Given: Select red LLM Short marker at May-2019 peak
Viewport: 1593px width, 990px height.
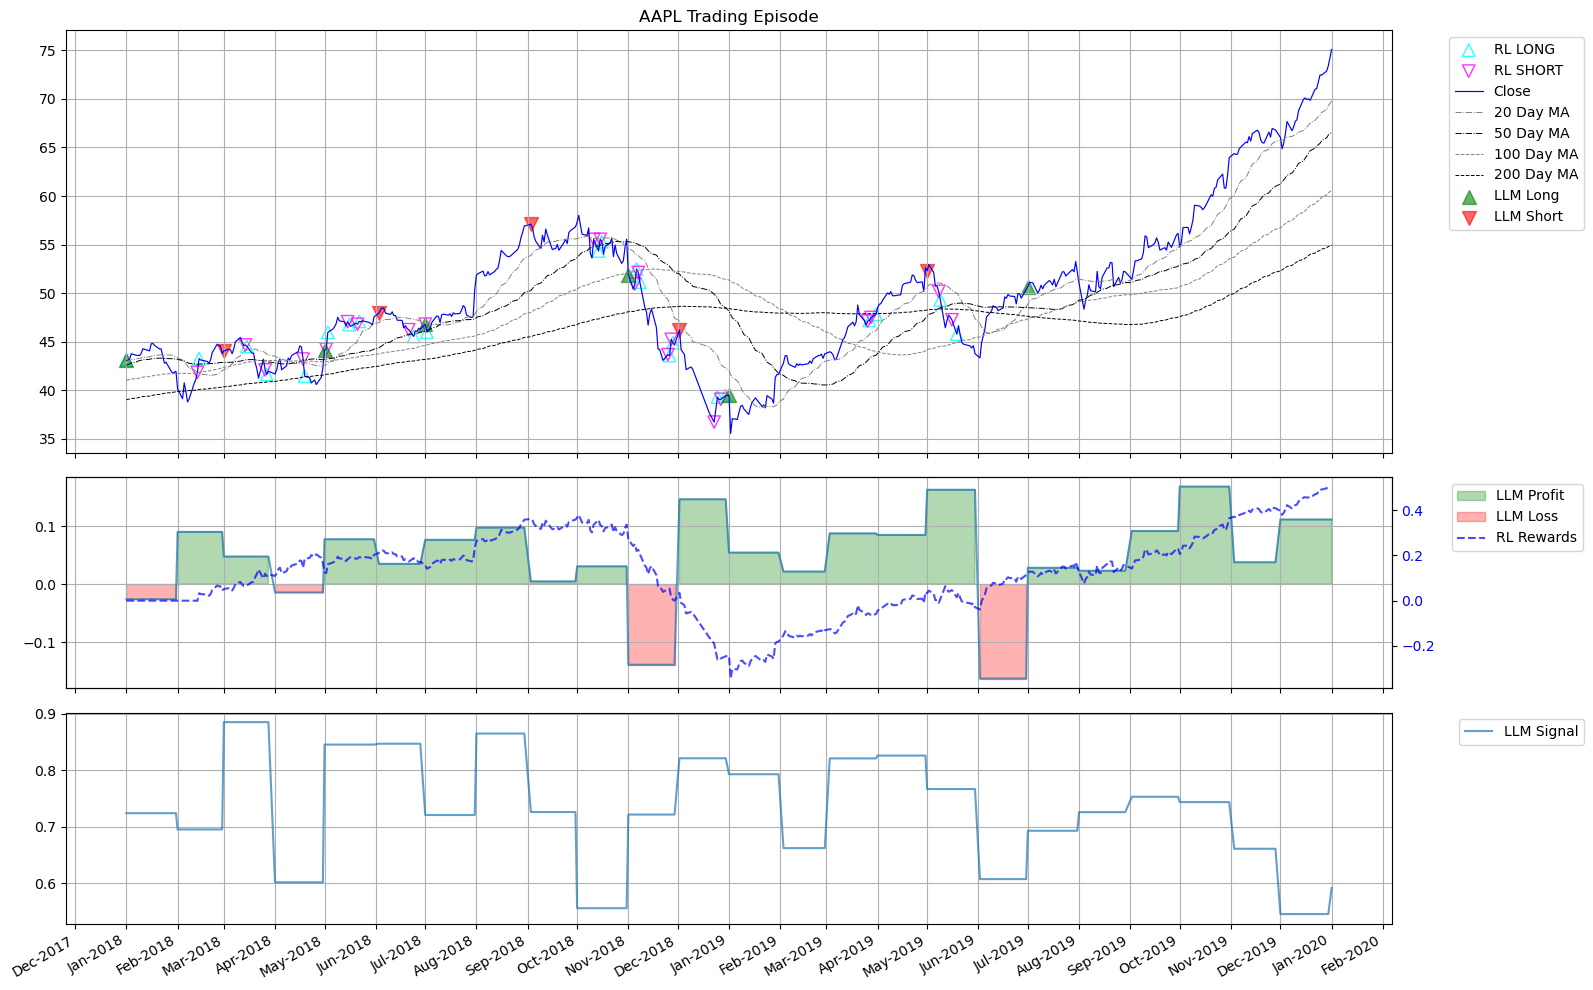Looking at the screenshot, I should tap(927, 271).
